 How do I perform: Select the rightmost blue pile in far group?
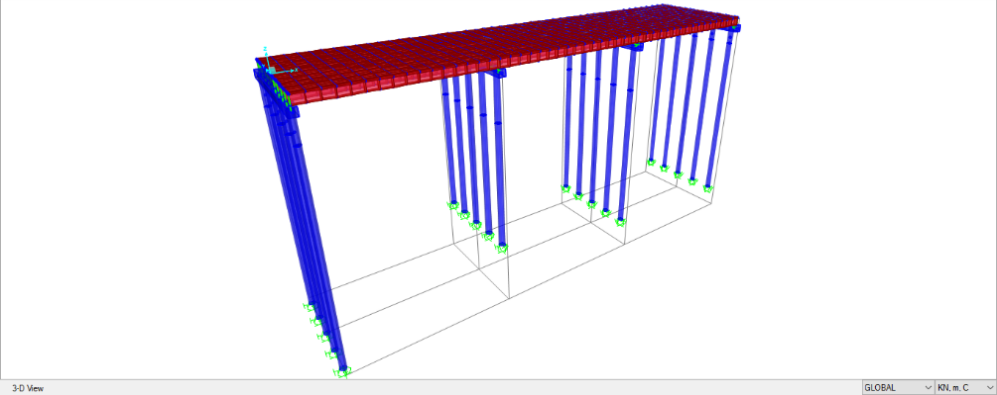coord(719,108)
